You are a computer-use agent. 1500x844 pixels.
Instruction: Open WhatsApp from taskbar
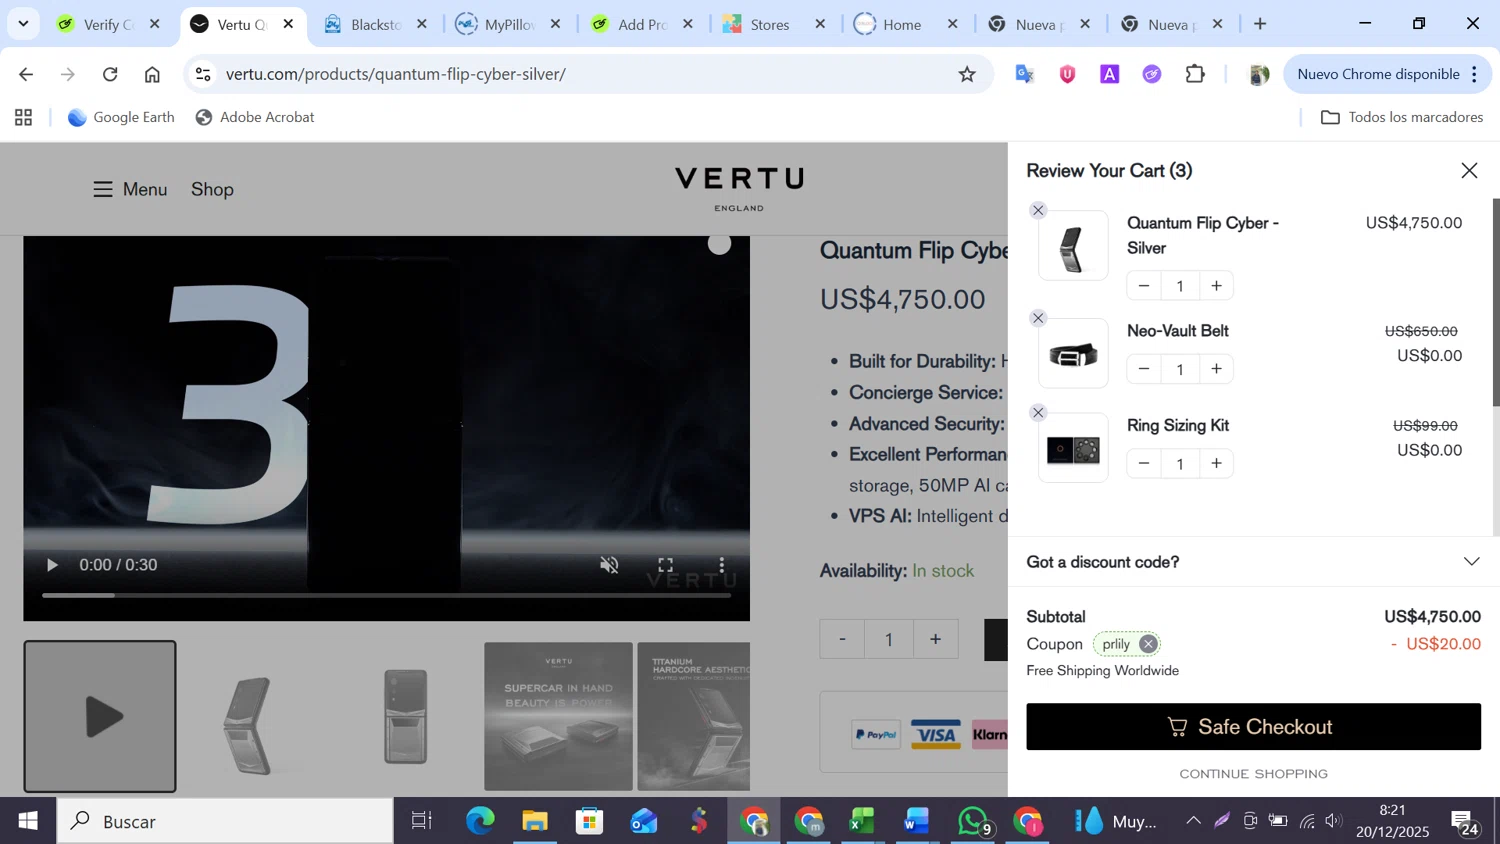(x=973, y=821)
